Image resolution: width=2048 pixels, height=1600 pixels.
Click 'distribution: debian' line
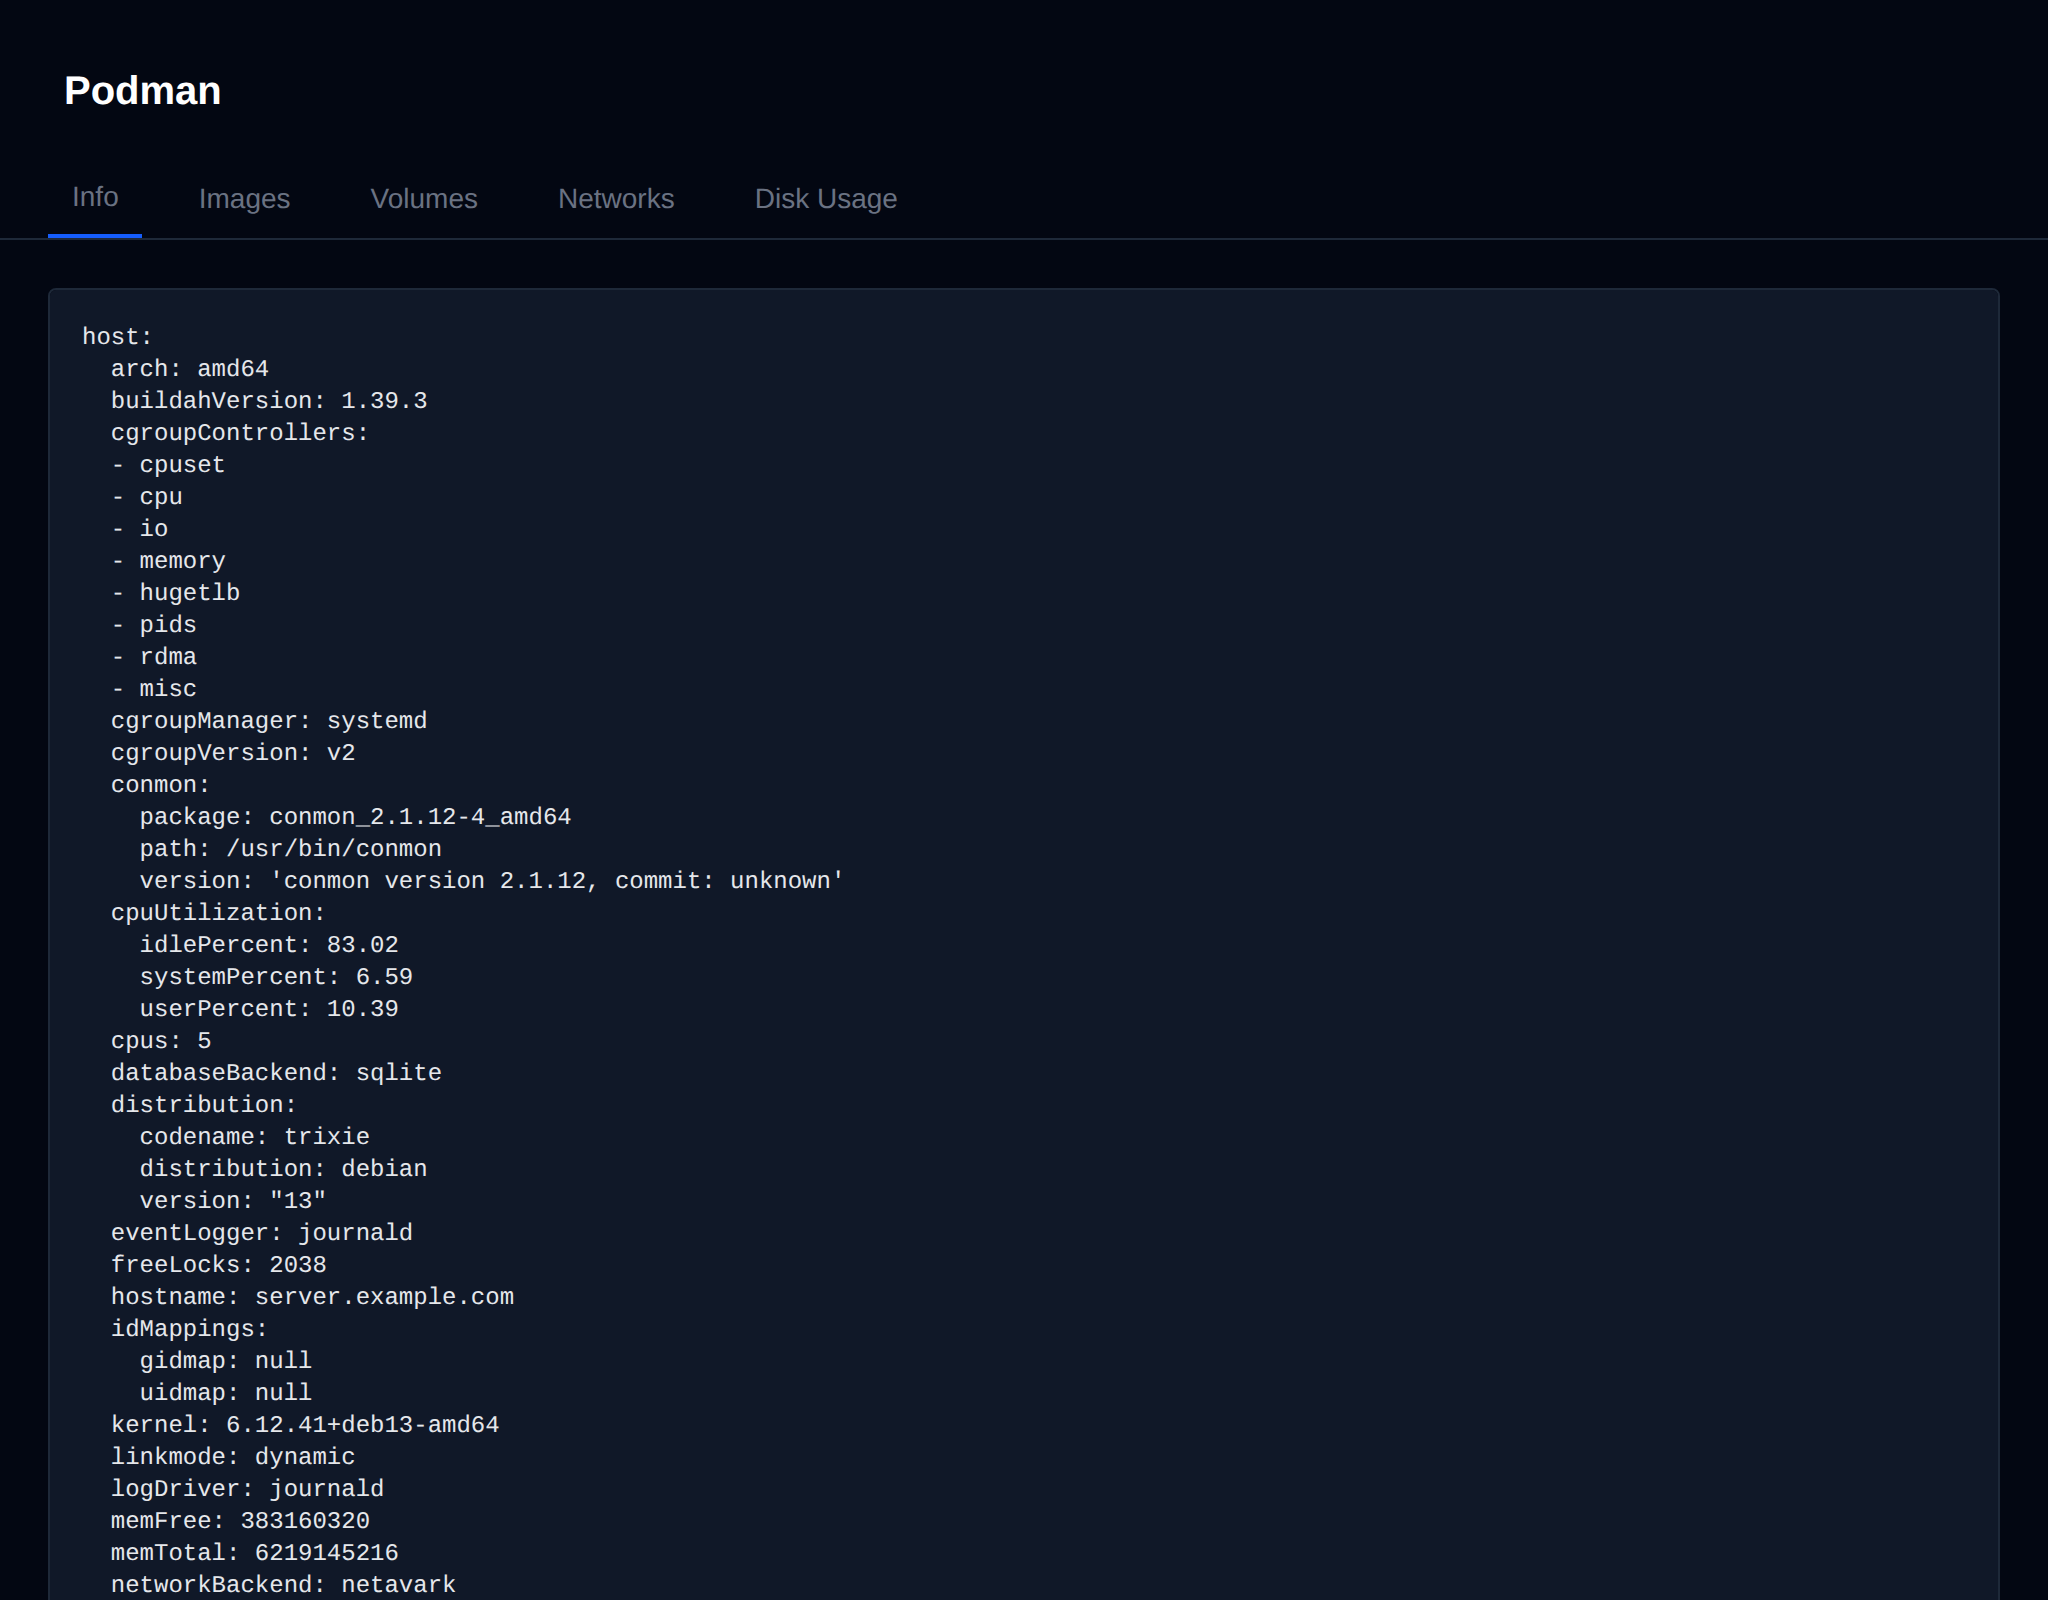point(284,1169)
